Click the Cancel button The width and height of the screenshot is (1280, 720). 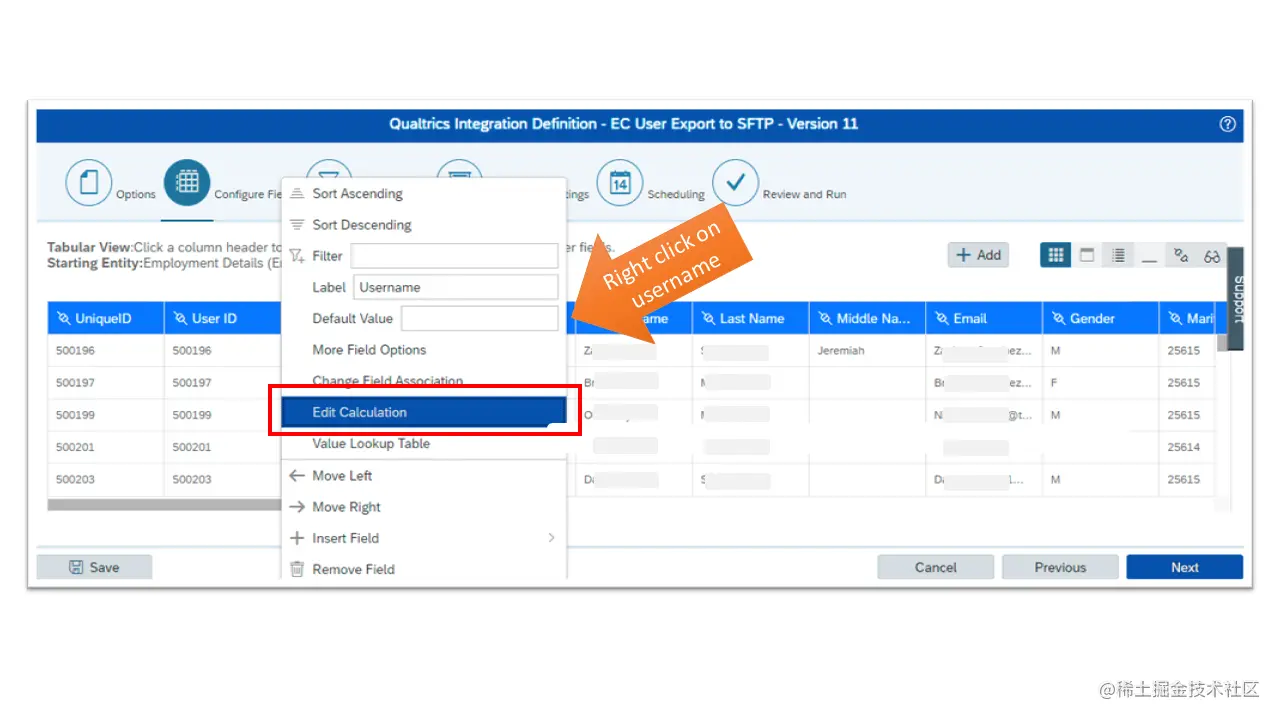(x=936, y=567)
